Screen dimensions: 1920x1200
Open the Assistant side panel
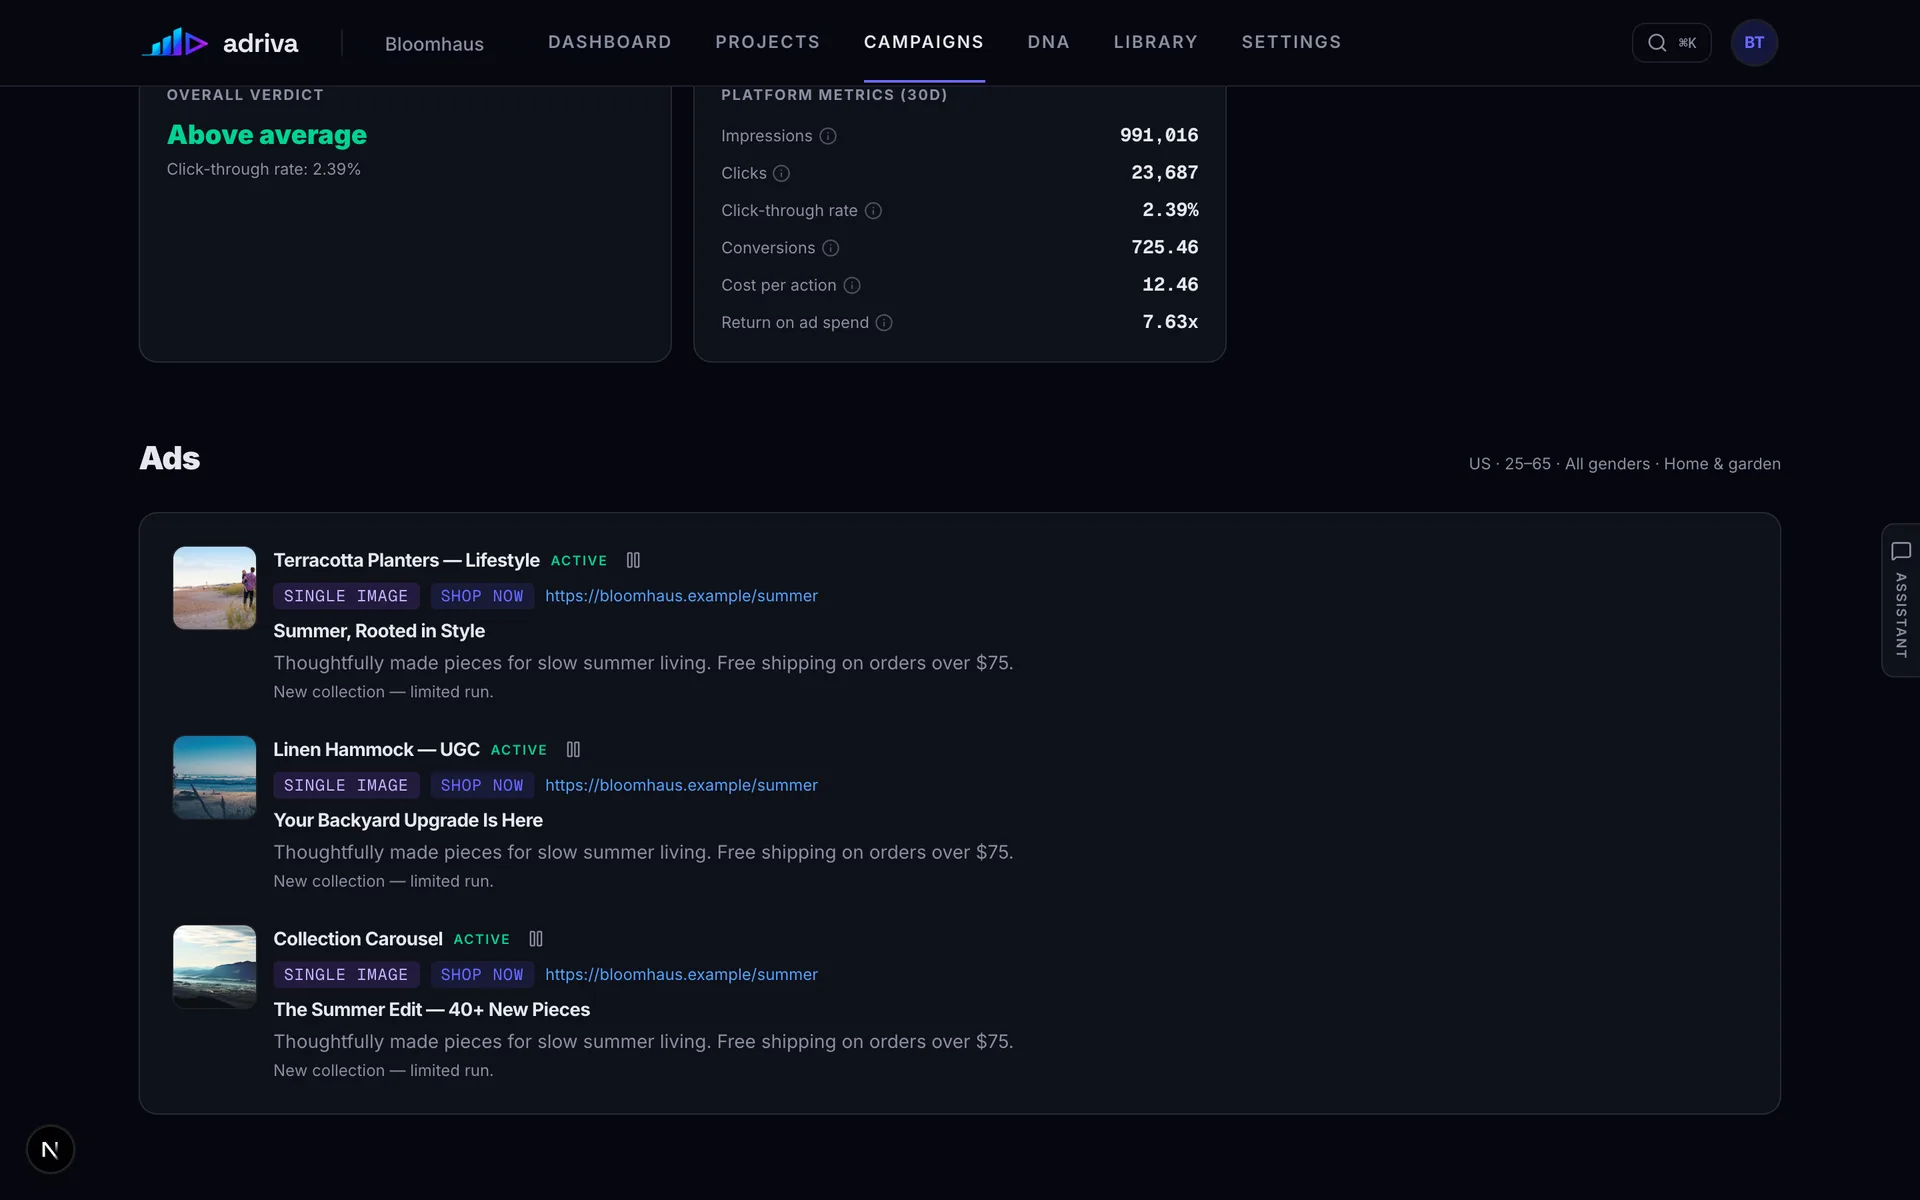point(1900,600)
